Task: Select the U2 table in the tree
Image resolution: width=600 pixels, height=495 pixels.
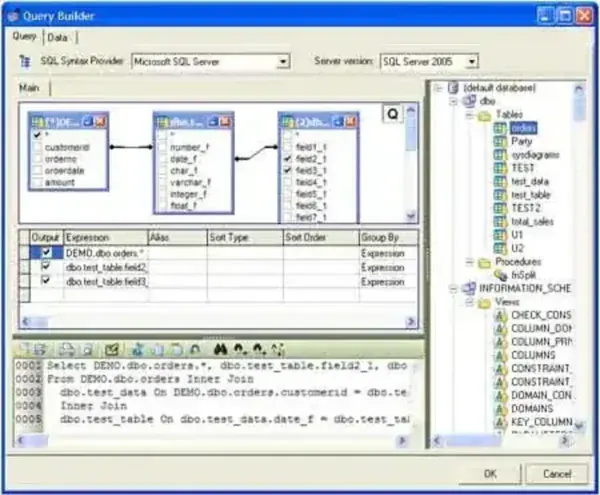Action: [517, 248]
